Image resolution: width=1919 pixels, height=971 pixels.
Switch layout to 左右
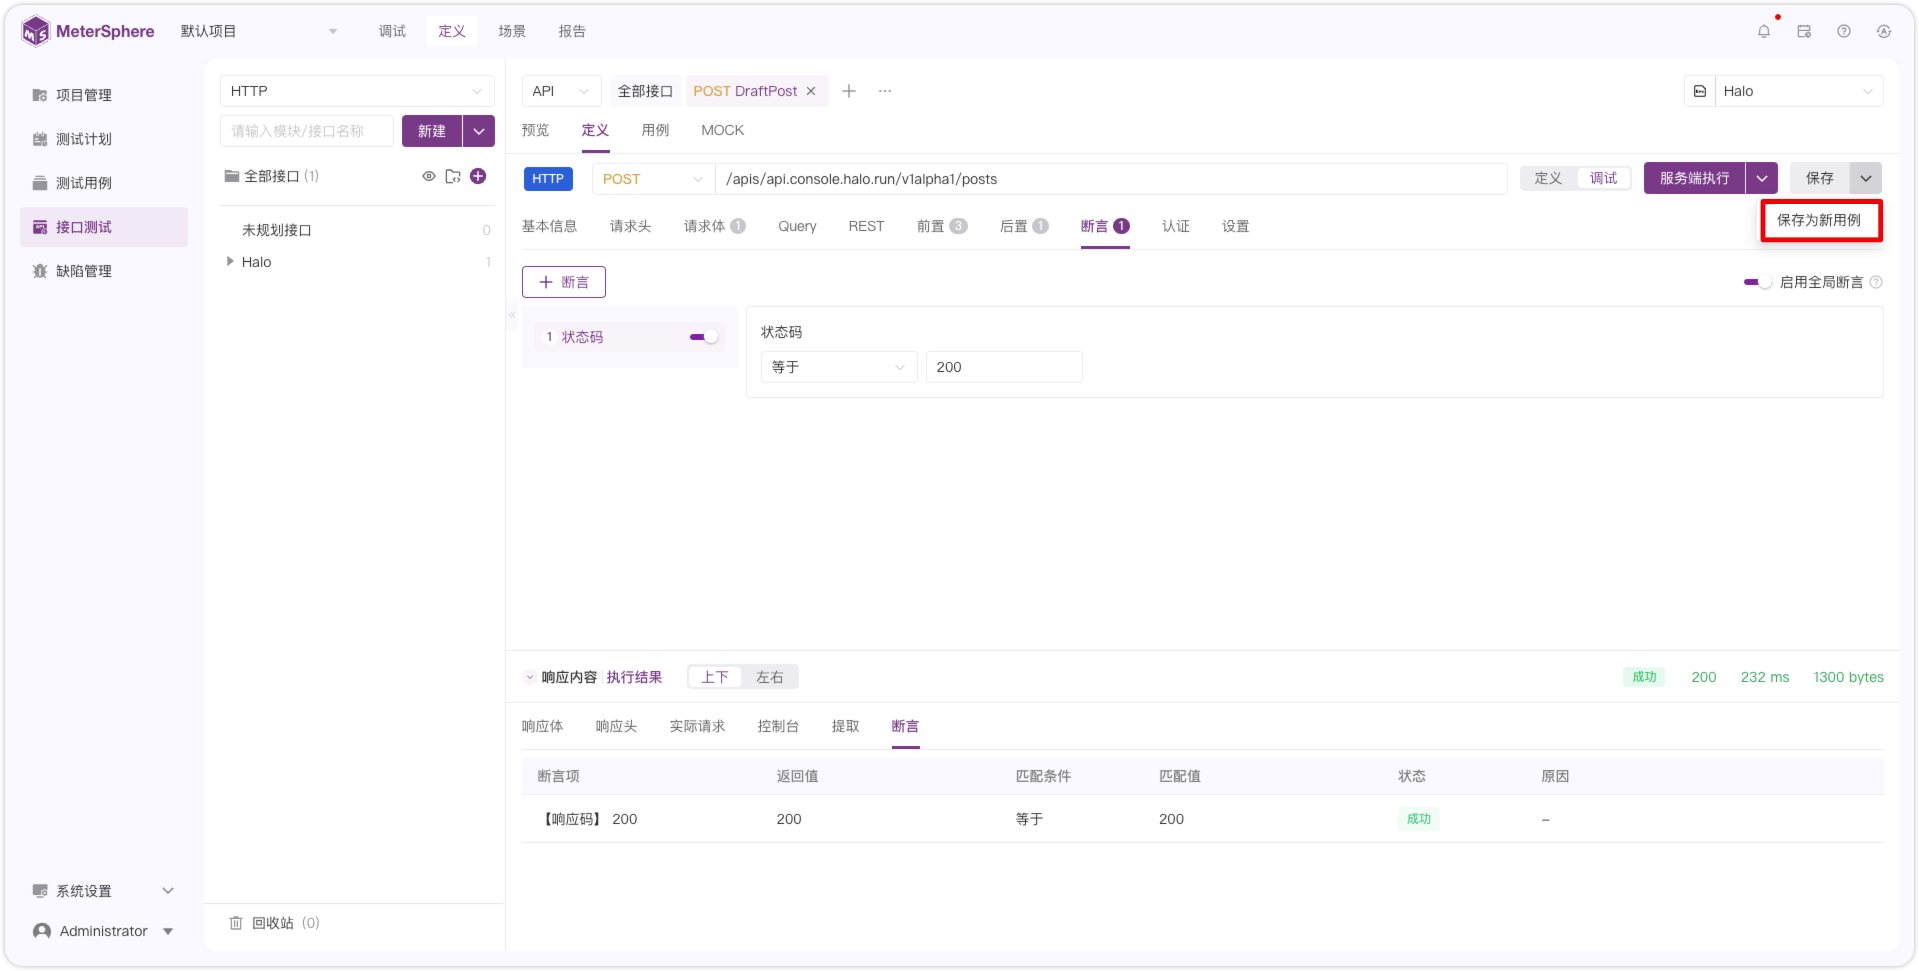coord(770,677)
